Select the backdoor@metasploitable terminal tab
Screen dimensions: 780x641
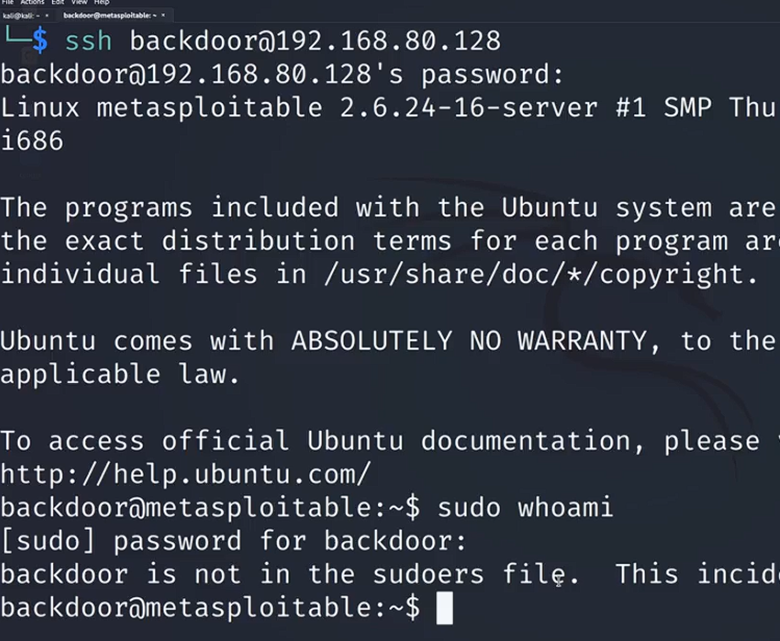107,16
